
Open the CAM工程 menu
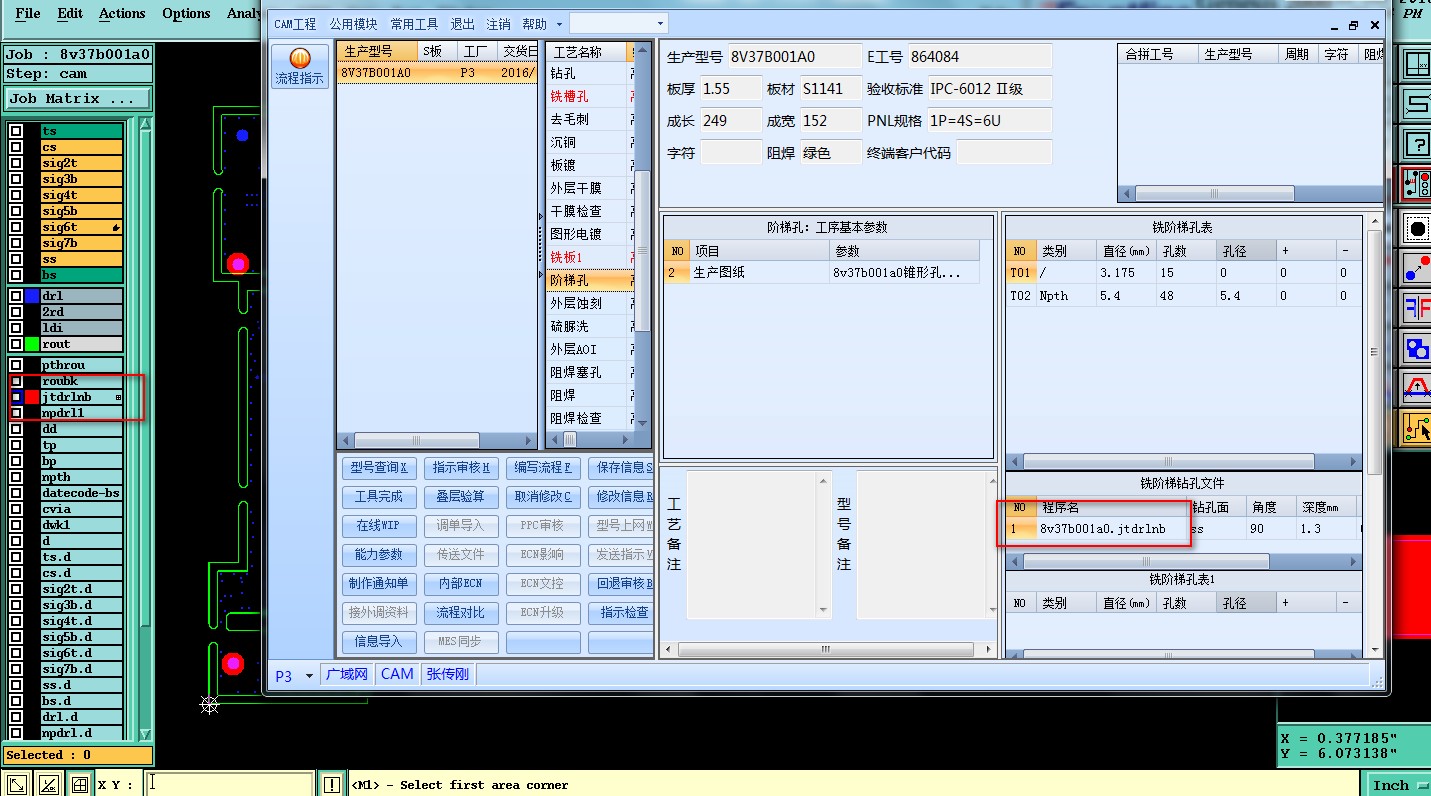[x=295, y=24]
